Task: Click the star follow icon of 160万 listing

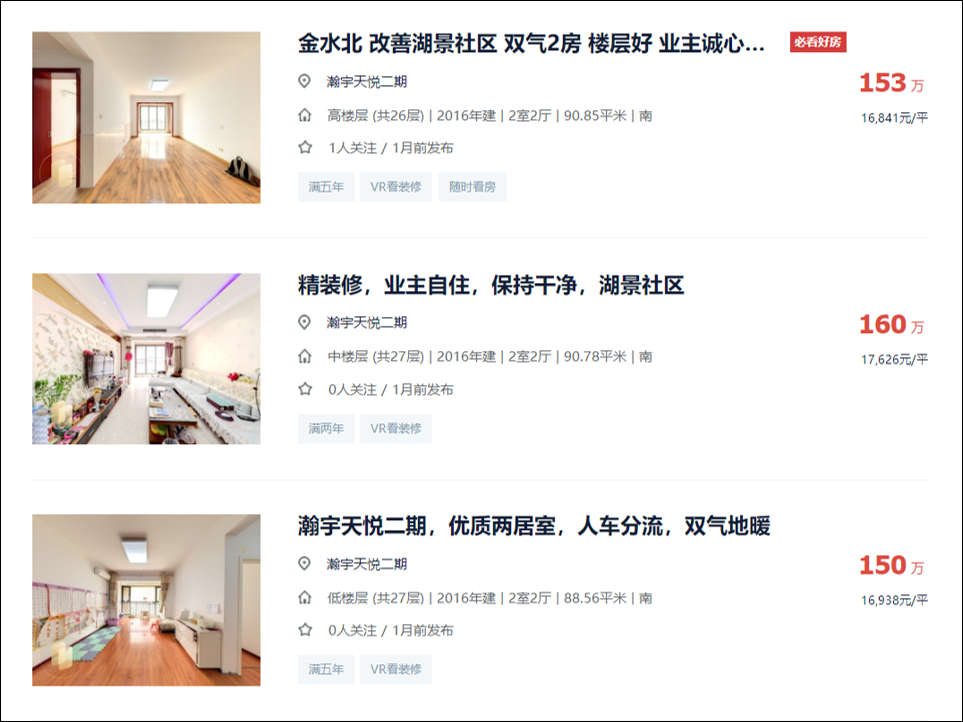Action: click(305, 389)
